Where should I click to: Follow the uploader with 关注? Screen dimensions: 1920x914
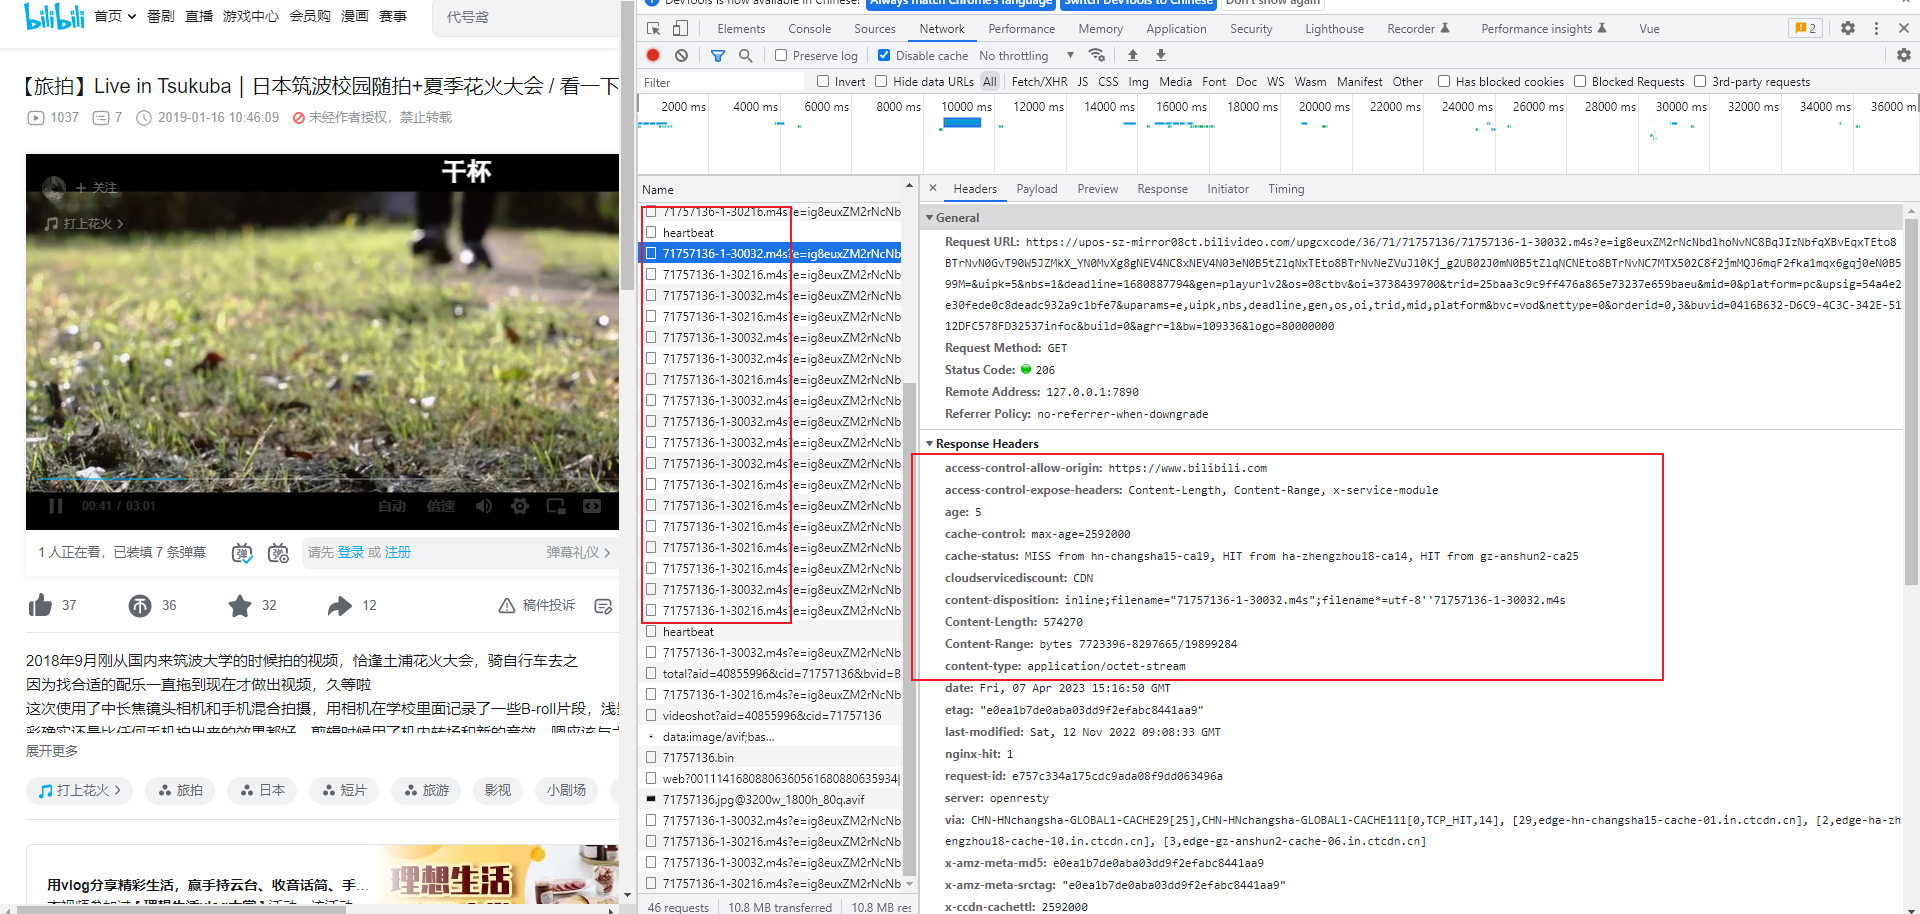click(96, 187)
